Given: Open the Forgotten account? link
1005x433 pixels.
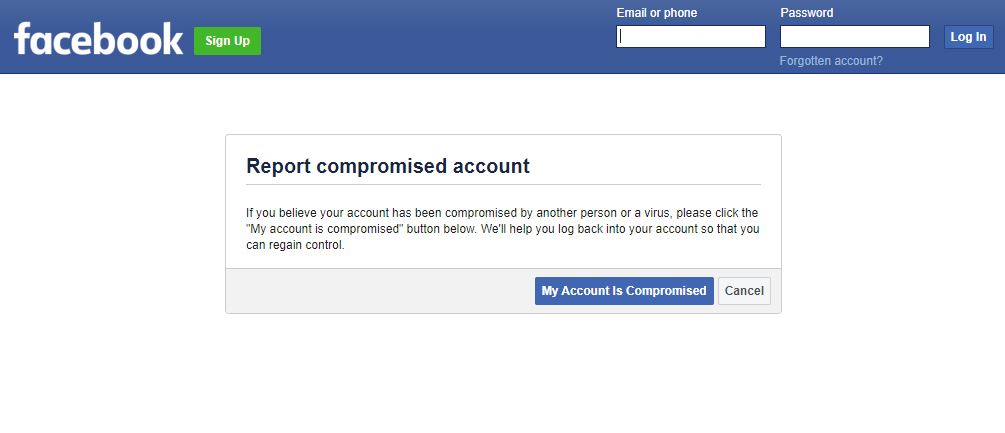Looking at the screenshot, I should click(831, 61).
